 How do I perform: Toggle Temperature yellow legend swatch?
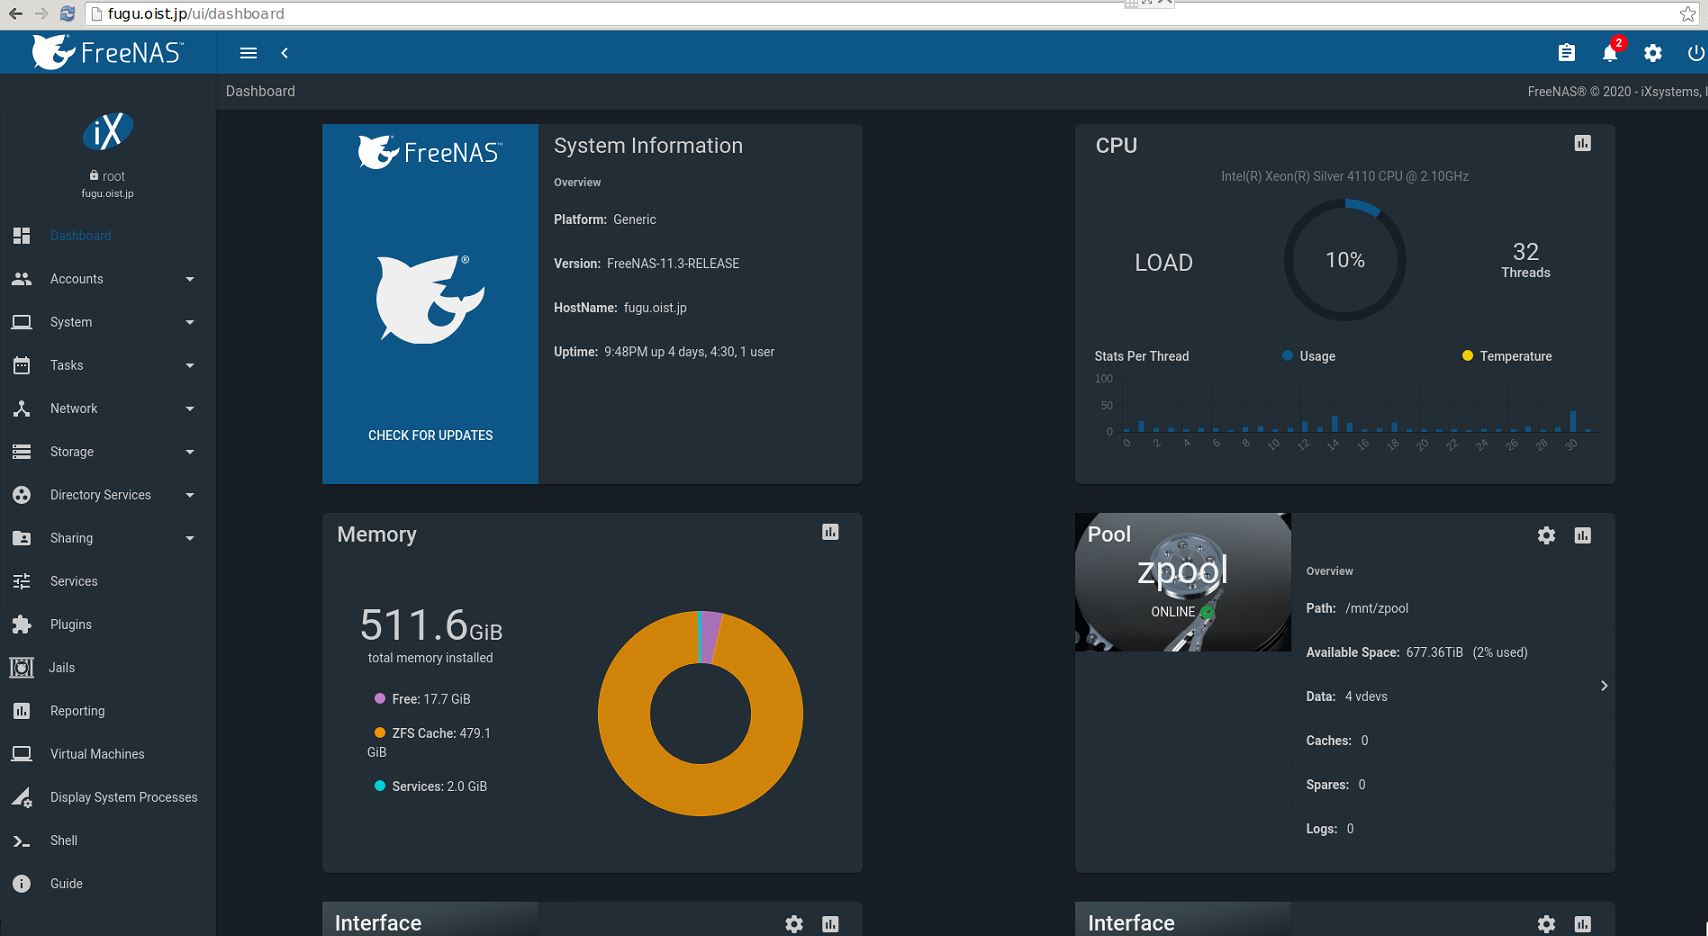(1467, 356)
